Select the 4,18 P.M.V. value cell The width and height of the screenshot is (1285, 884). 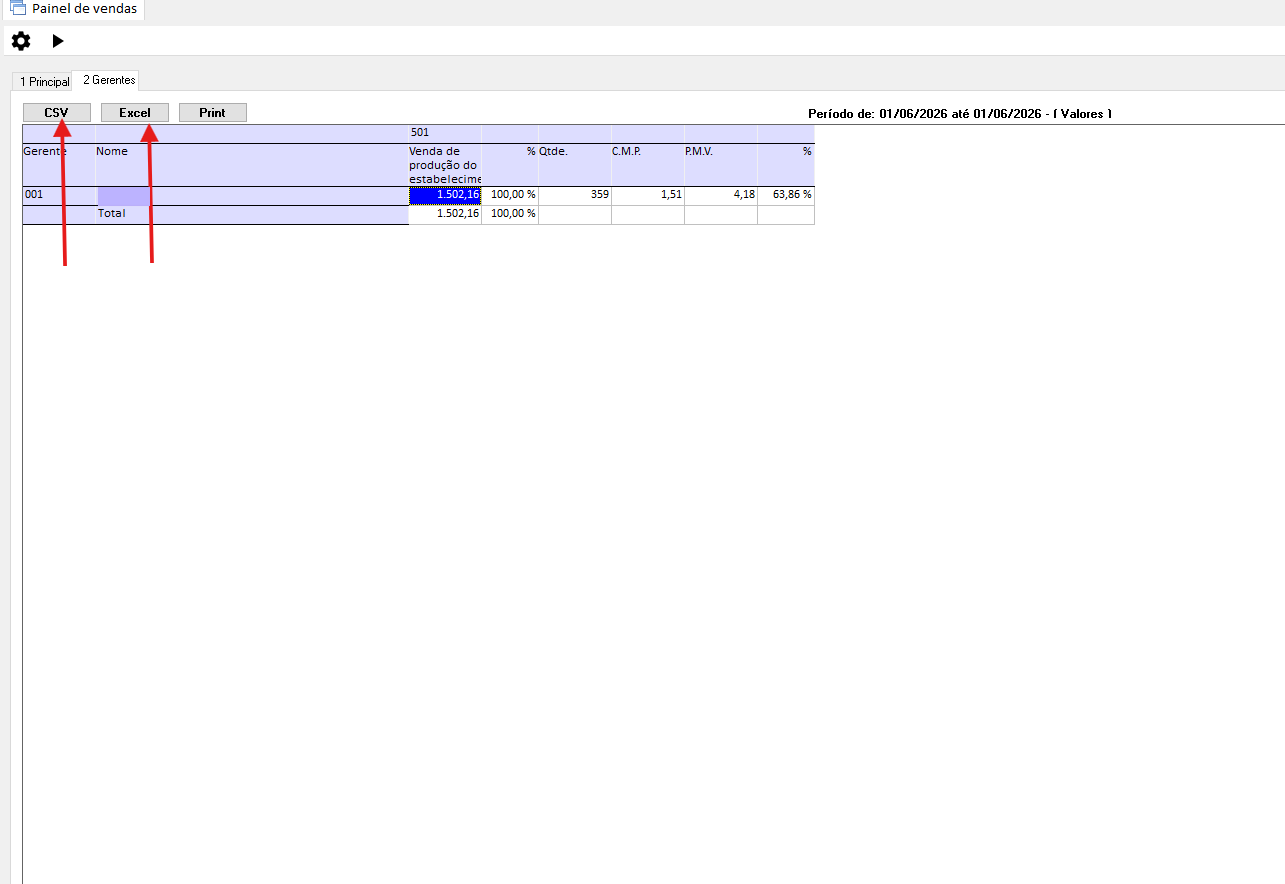coord(721,195)
